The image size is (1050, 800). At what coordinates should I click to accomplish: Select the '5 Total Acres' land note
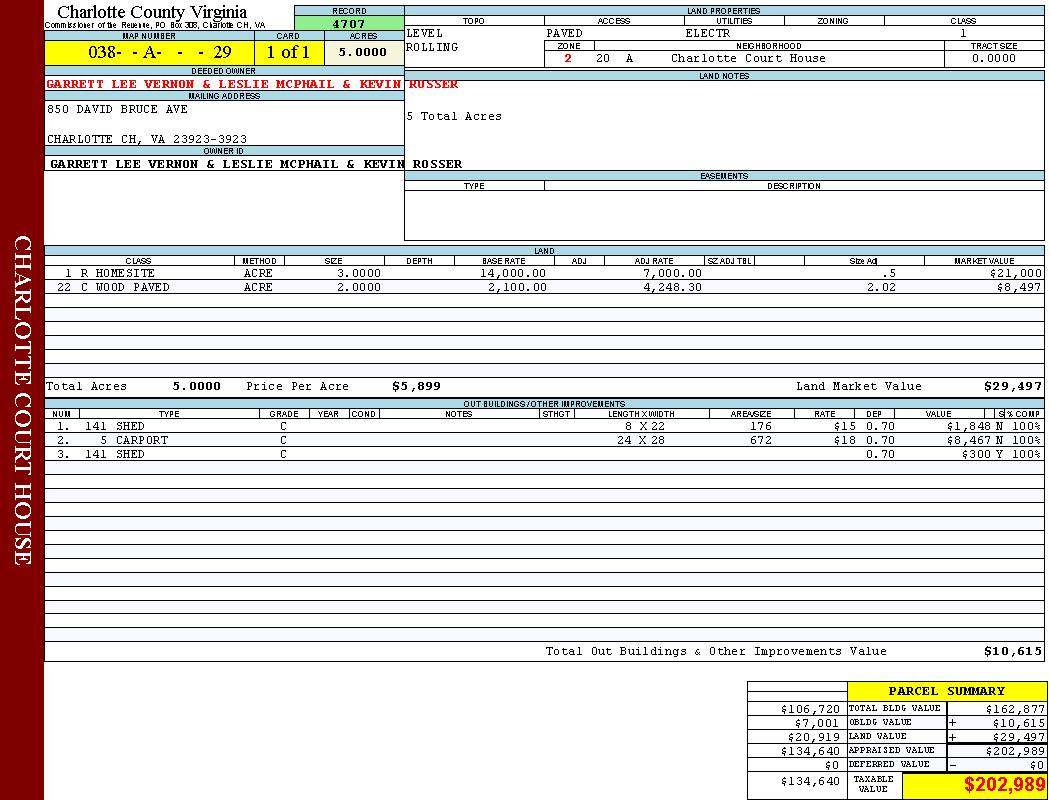(454, 117)
